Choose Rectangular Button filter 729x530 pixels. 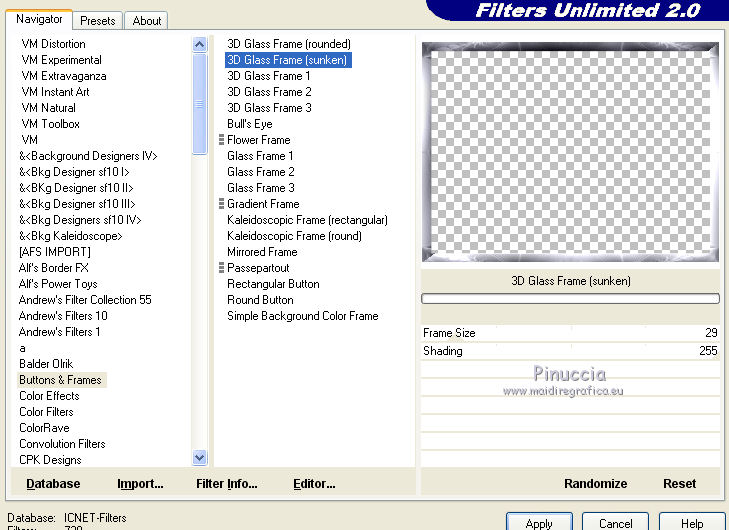click(273, 284)
